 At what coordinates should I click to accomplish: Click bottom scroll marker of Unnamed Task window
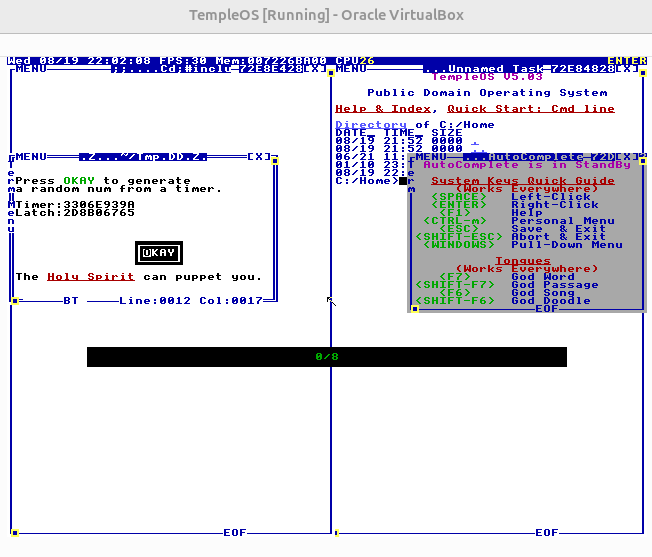point(336,532)
